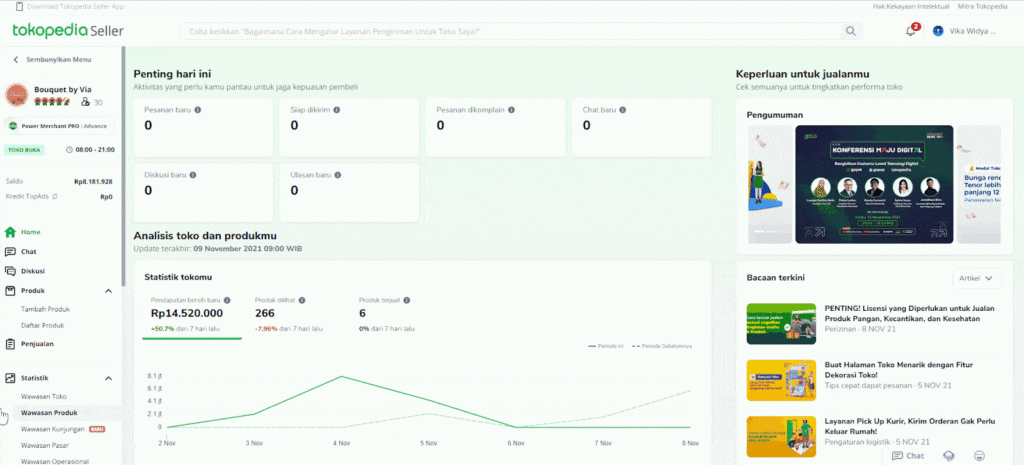Open Wawasan Operasional menu item
Screen dimensions: 1024x465
pyautogui.click(x=55, y=461)
